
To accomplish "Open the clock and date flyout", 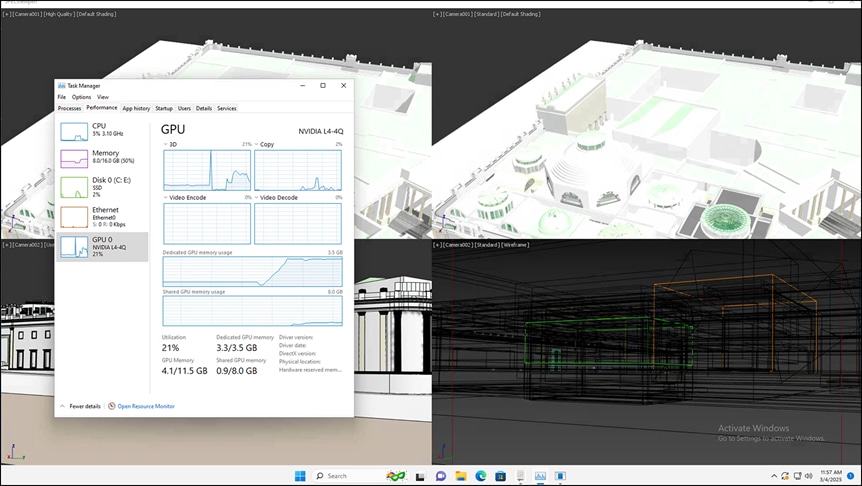I will [831, 476].
